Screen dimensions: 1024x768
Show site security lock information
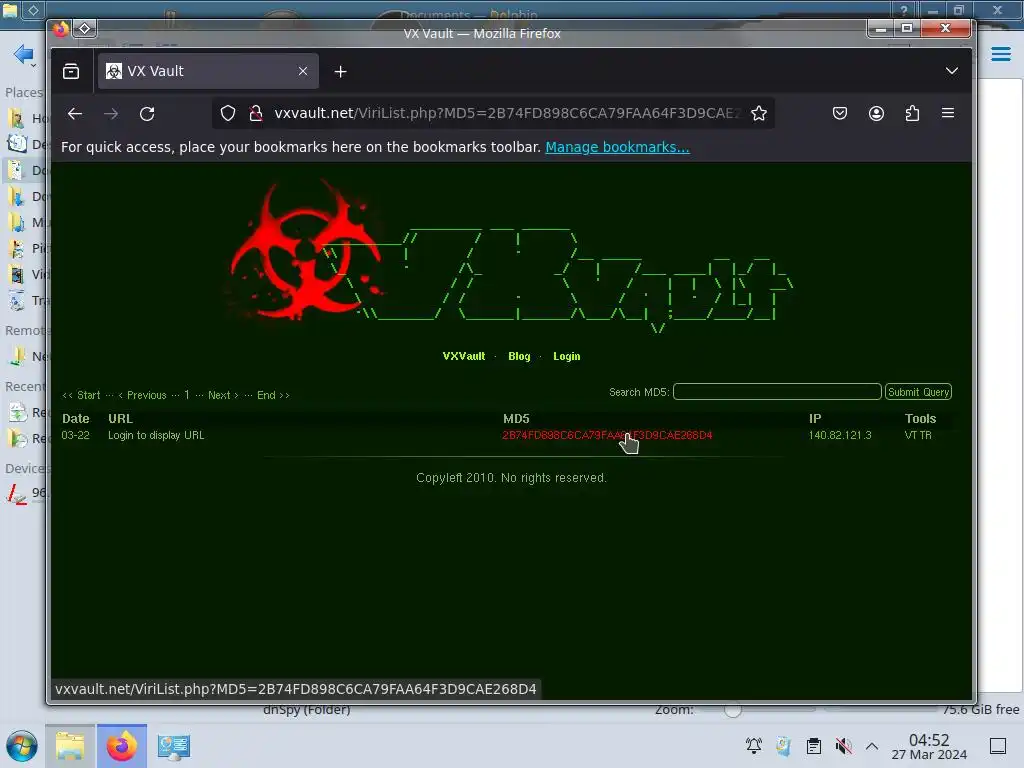[x=256, y=114]
